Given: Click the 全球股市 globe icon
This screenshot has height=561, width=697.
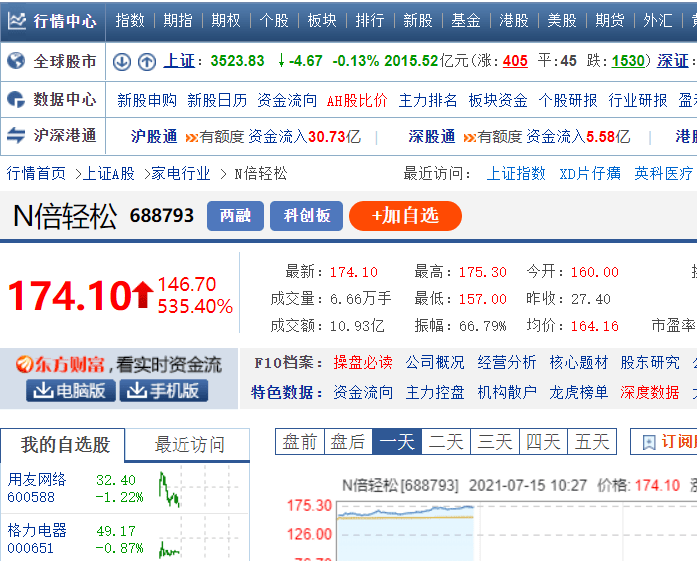Looking at the screenshot, I should click(16, 61).
